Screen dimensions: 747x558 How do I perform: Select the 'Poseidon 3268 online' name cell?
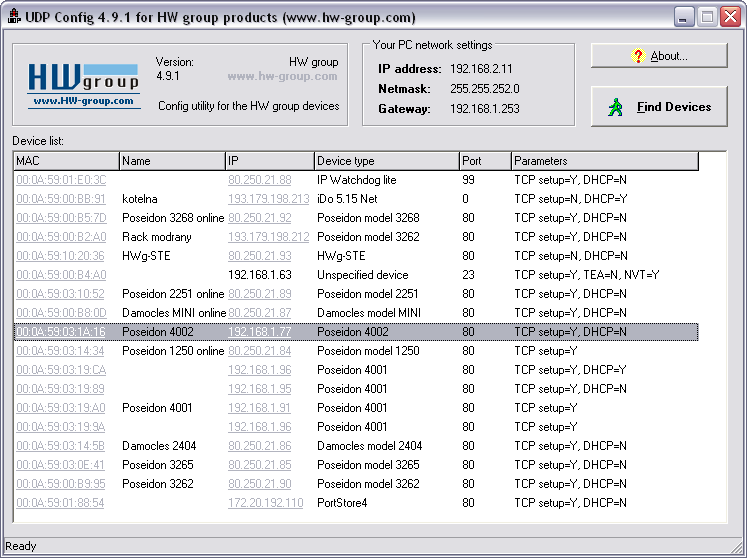click(x=173, y=218)
